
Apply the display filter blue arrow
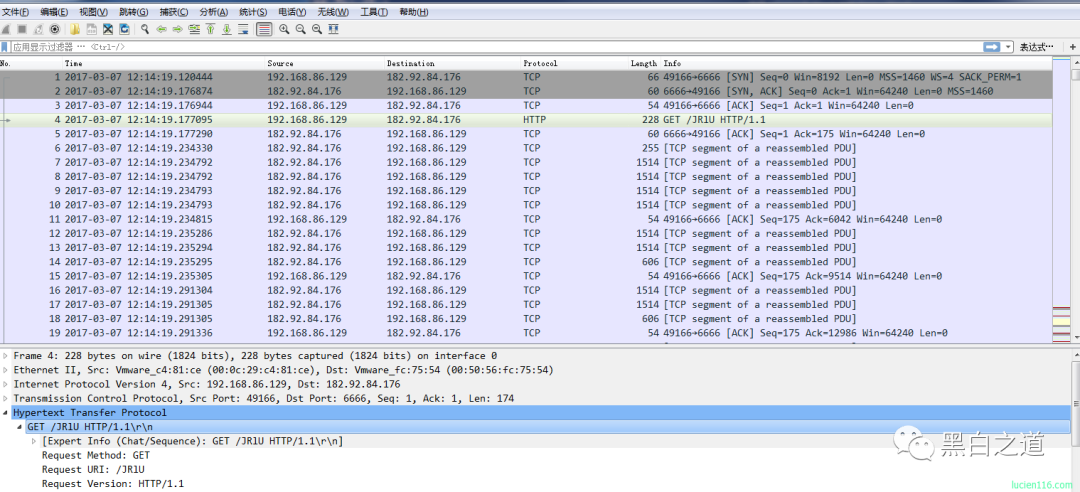point(992,47)
